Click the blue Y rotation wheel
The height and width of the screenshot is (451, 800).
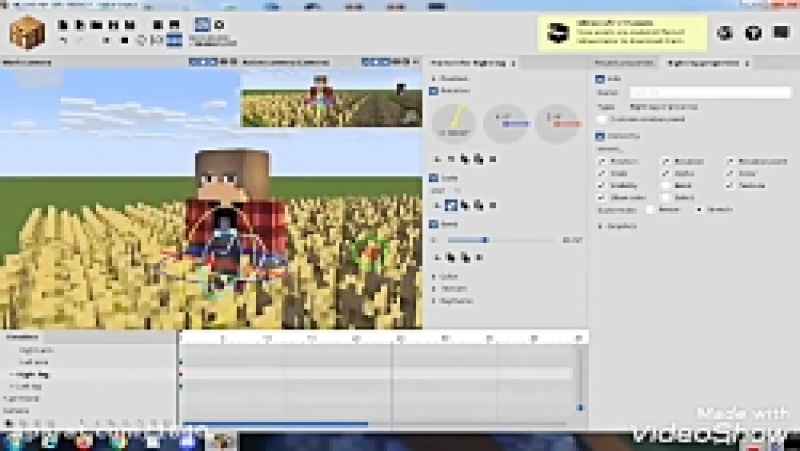point(506,123)
